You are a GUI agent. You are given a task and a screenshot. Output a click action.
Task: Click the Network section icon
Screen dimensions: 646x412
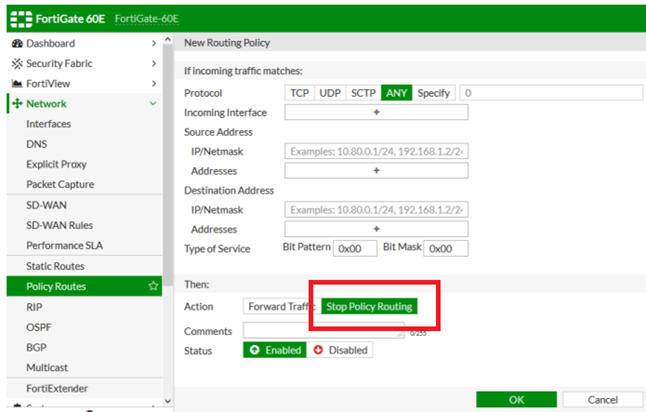(x=16, y=104)
